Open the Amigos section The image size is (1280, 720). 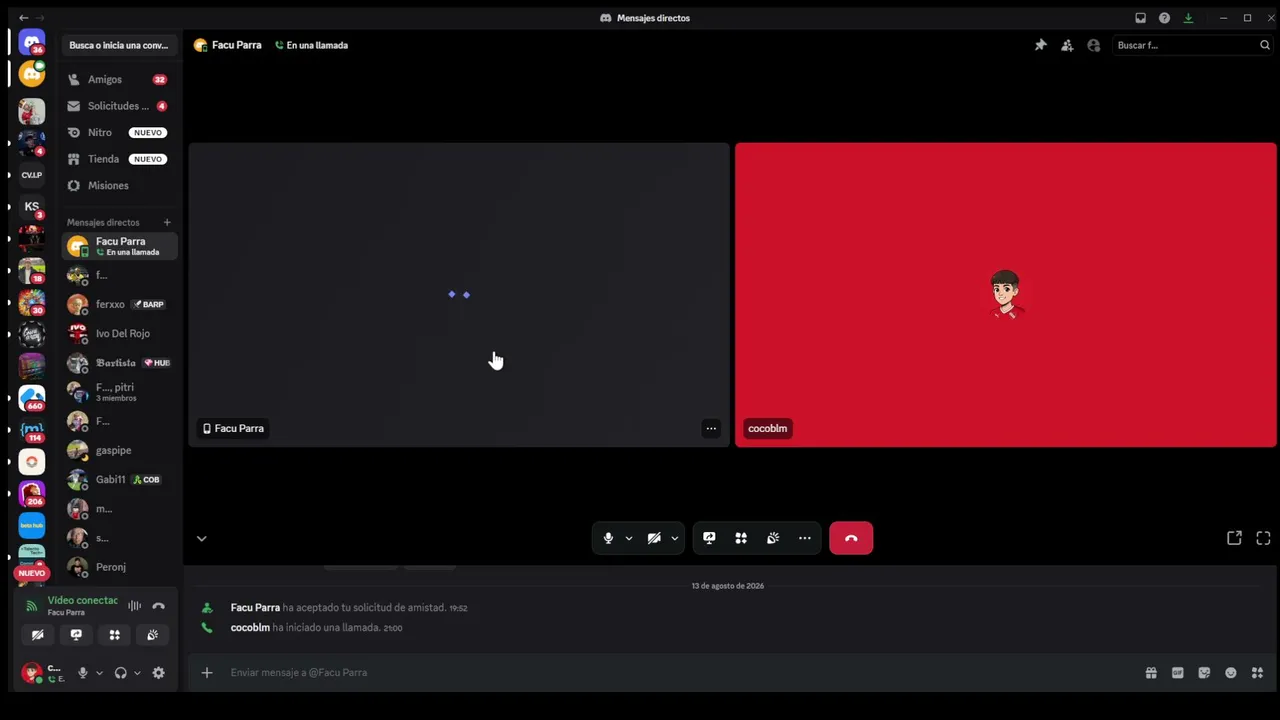click(x=118, y=80)
